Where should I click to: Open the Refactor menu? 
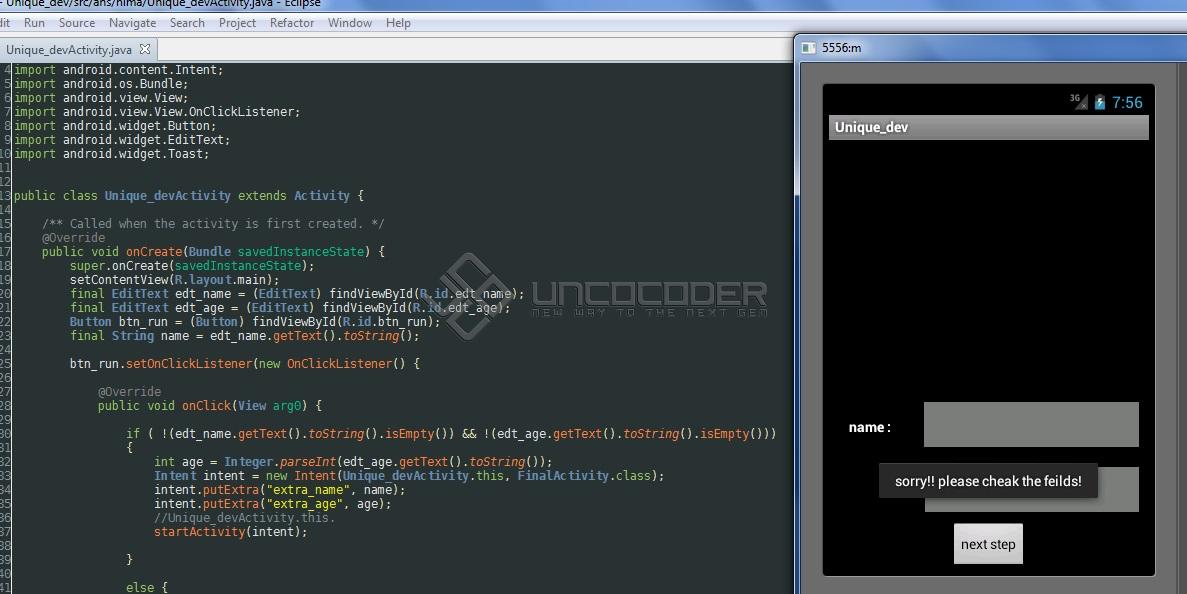pos(291,23)
